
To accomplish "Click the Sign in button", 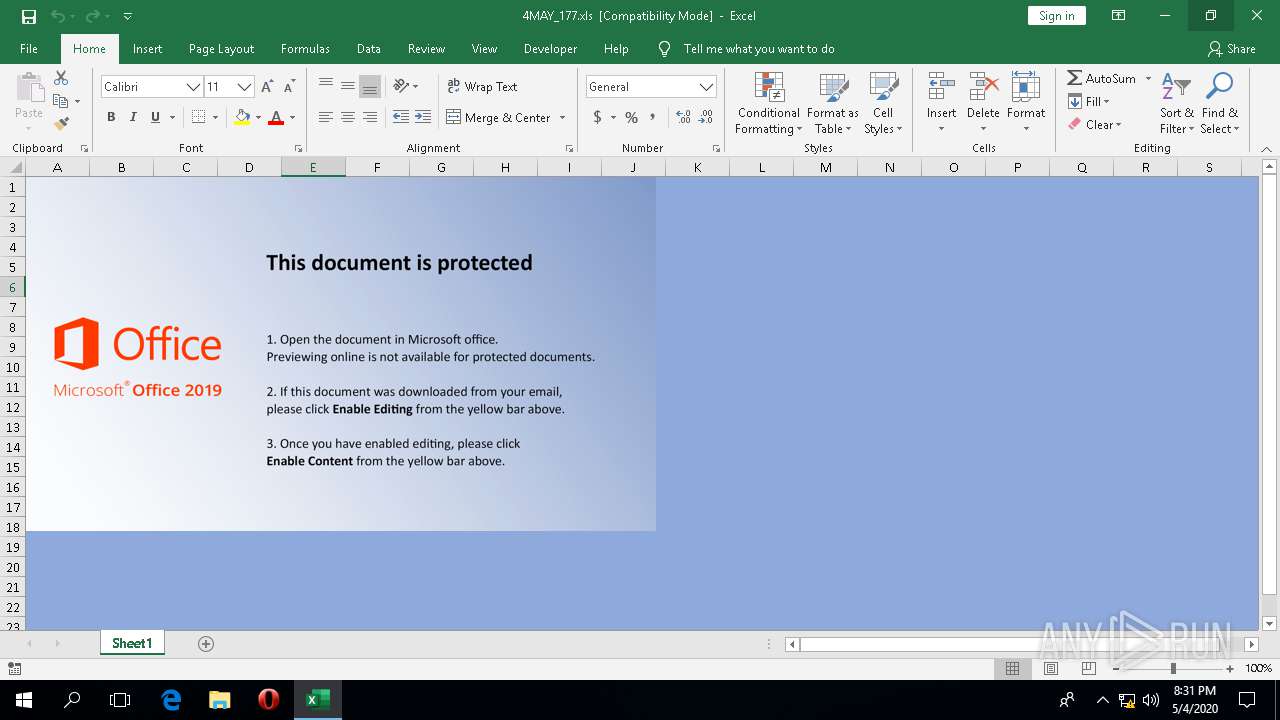I will click(x=1056, y=16).
